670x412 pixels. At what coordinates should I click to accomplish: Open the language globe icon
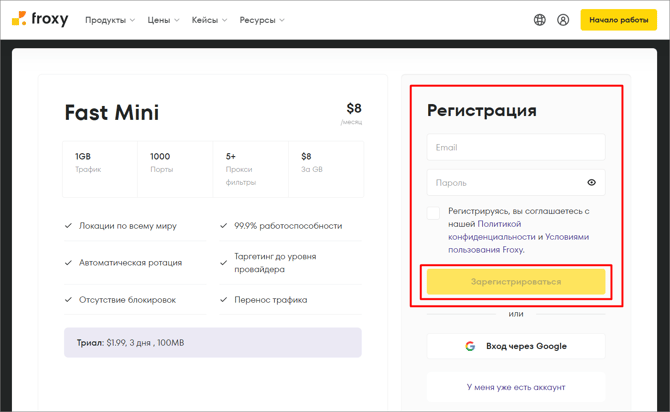[x=540, y=20]
